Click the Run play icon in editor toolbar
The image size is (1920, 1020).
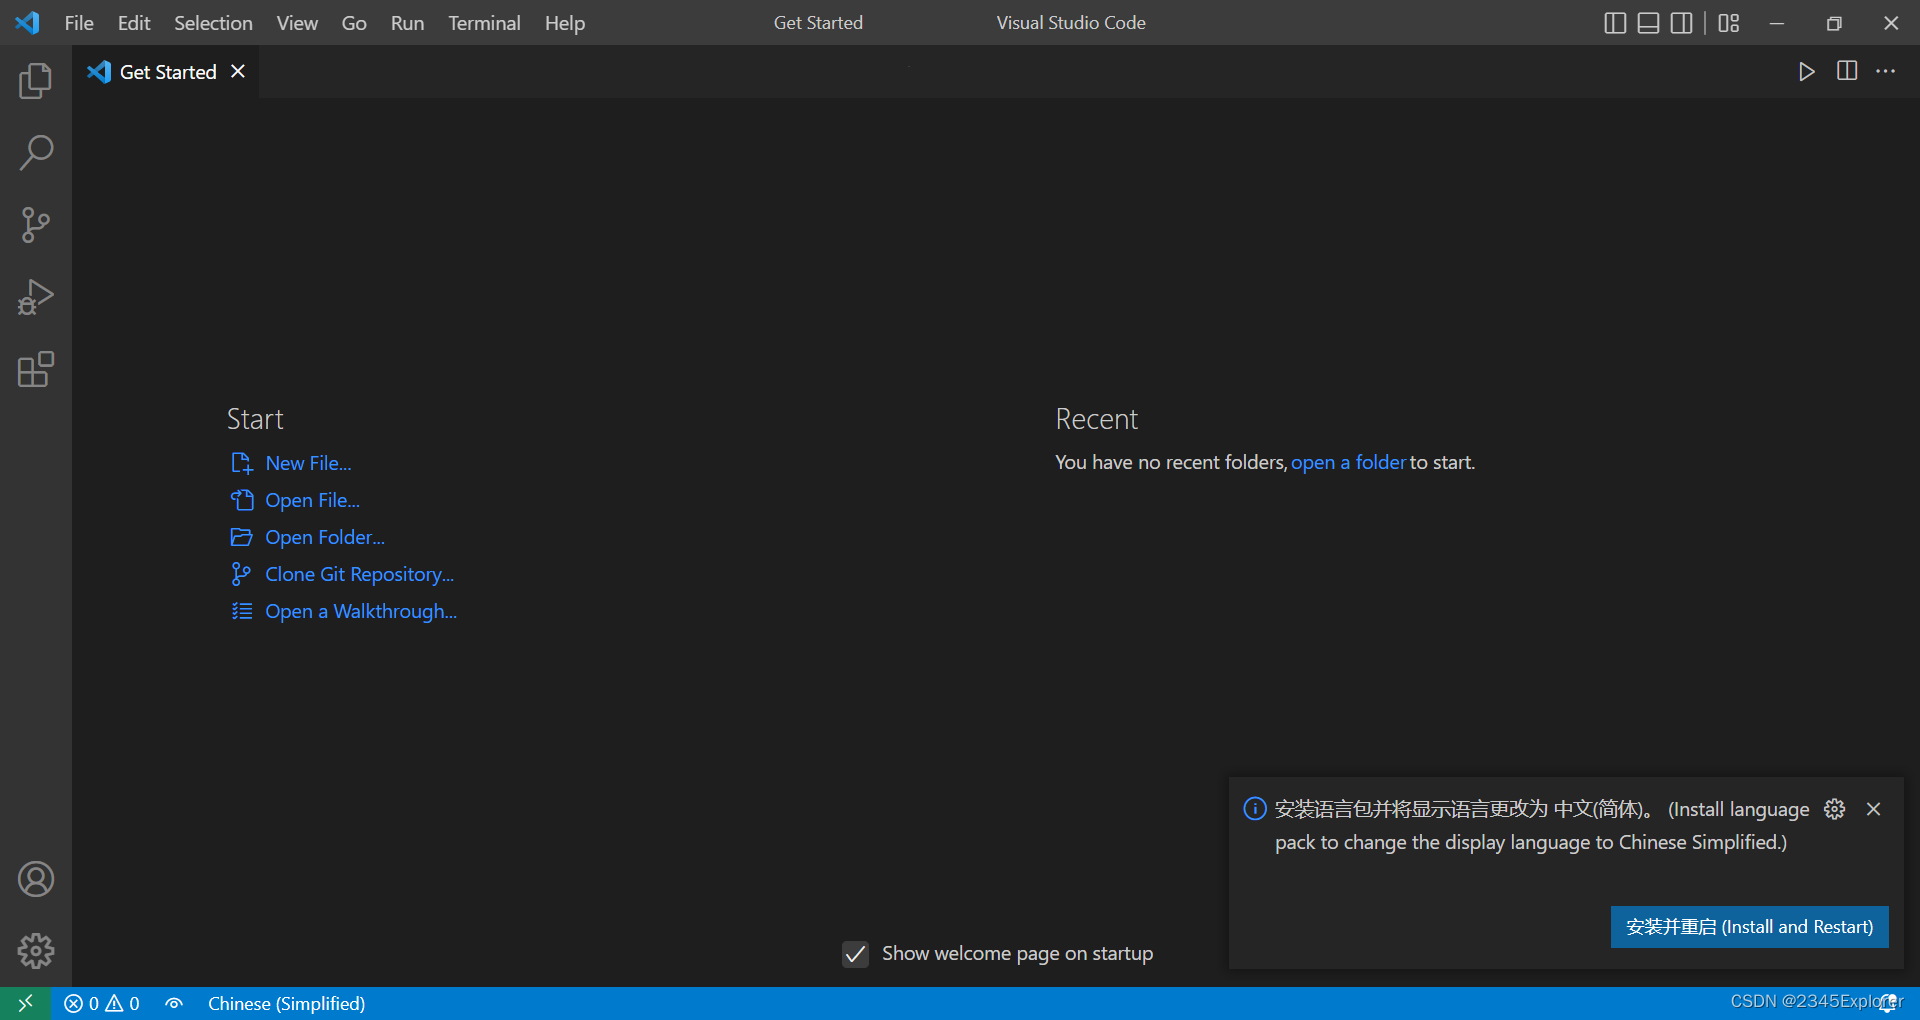point(1806,71)
